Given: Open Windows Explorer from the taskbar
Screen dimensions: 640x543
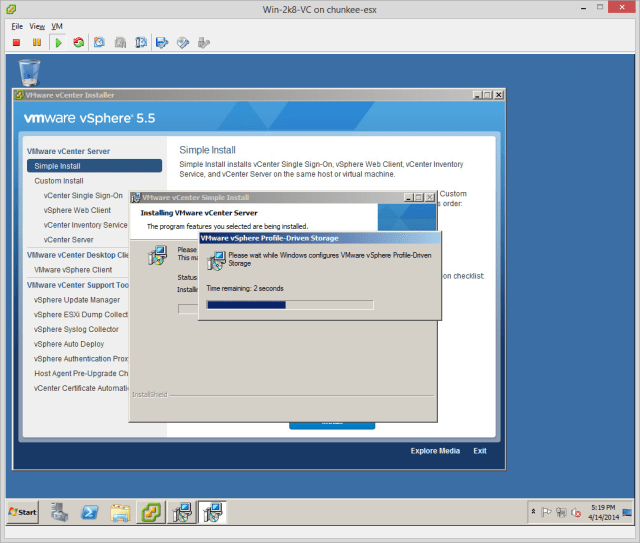Looking at the screenshot, I should click(120, 512).
